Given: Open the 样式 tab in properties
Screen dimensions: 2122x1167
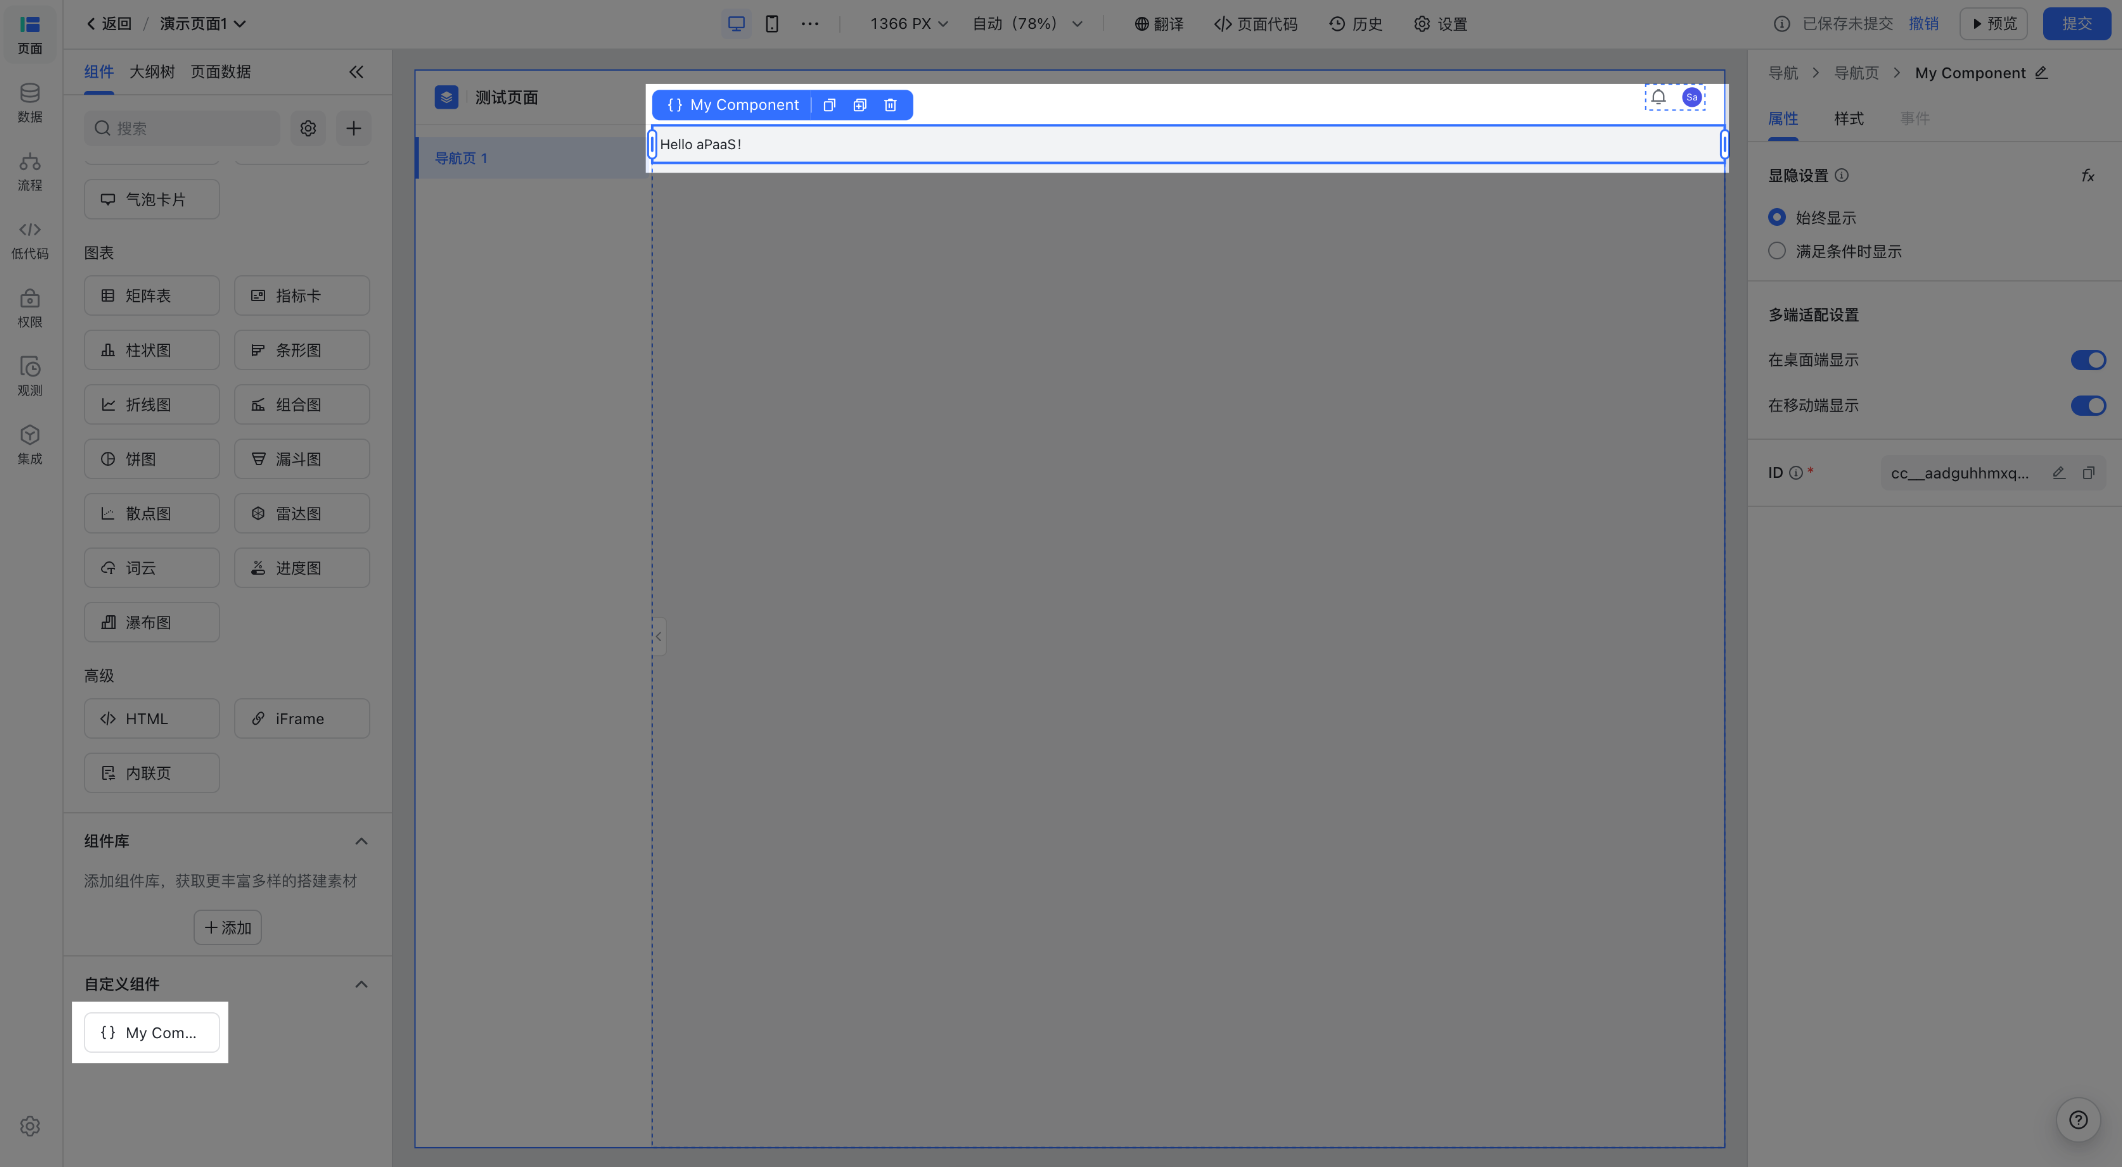Looking at the screenshot, I should pyautogui.click(x=1848, y=119).
